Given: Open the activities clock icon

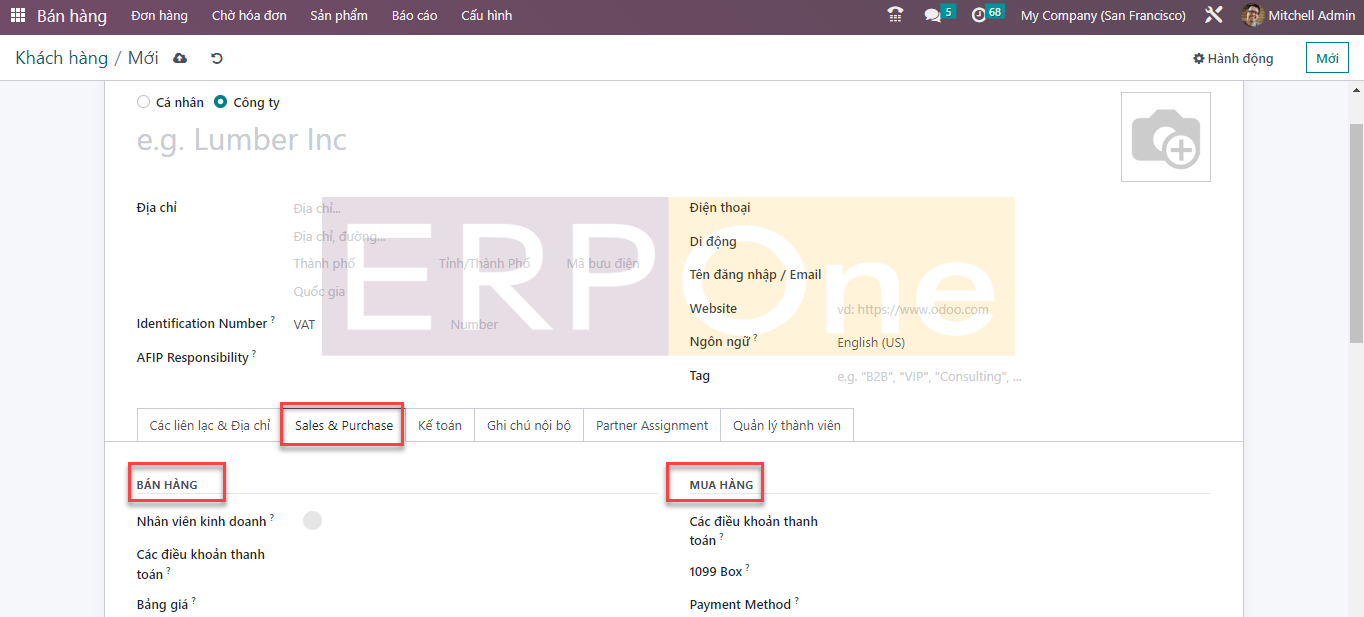Looking at the screenshot, I should pyautogui.click(x=979, y=15).
